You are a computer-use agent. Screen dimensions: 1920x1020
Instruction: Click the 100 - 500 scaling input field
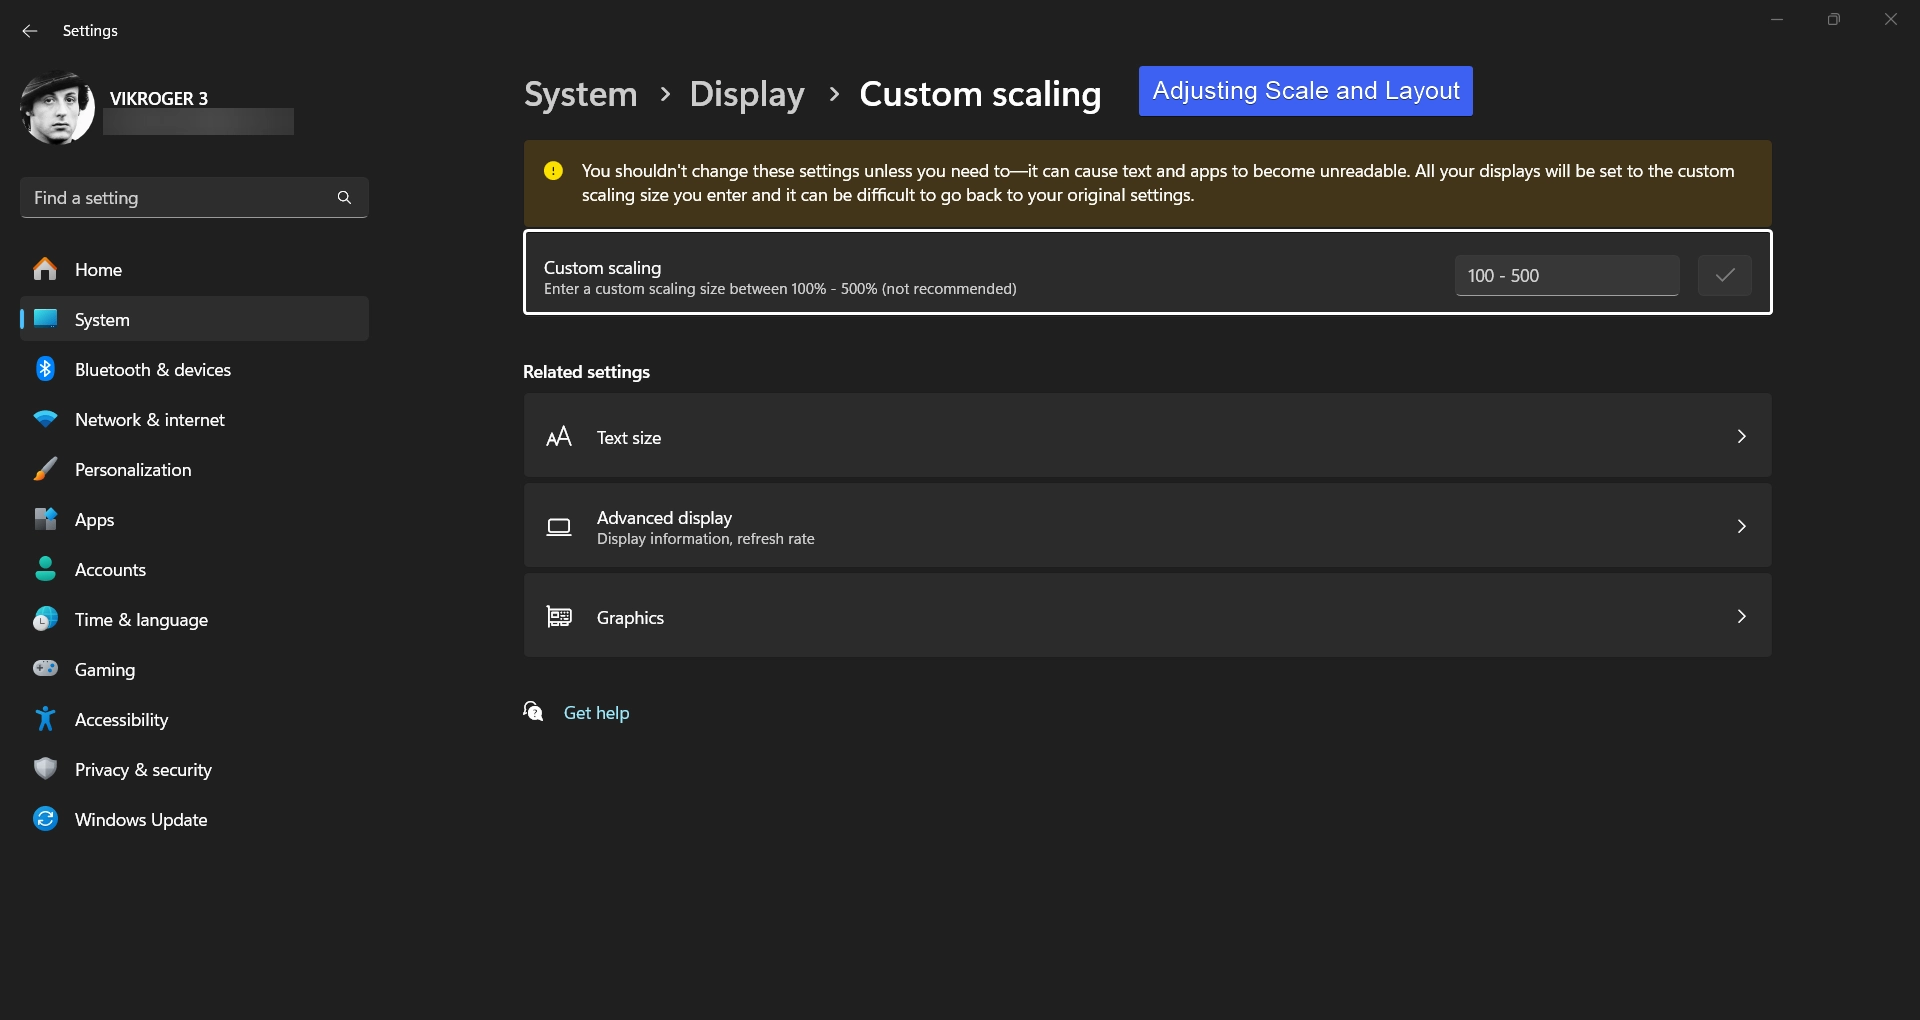click(1567, 275)
